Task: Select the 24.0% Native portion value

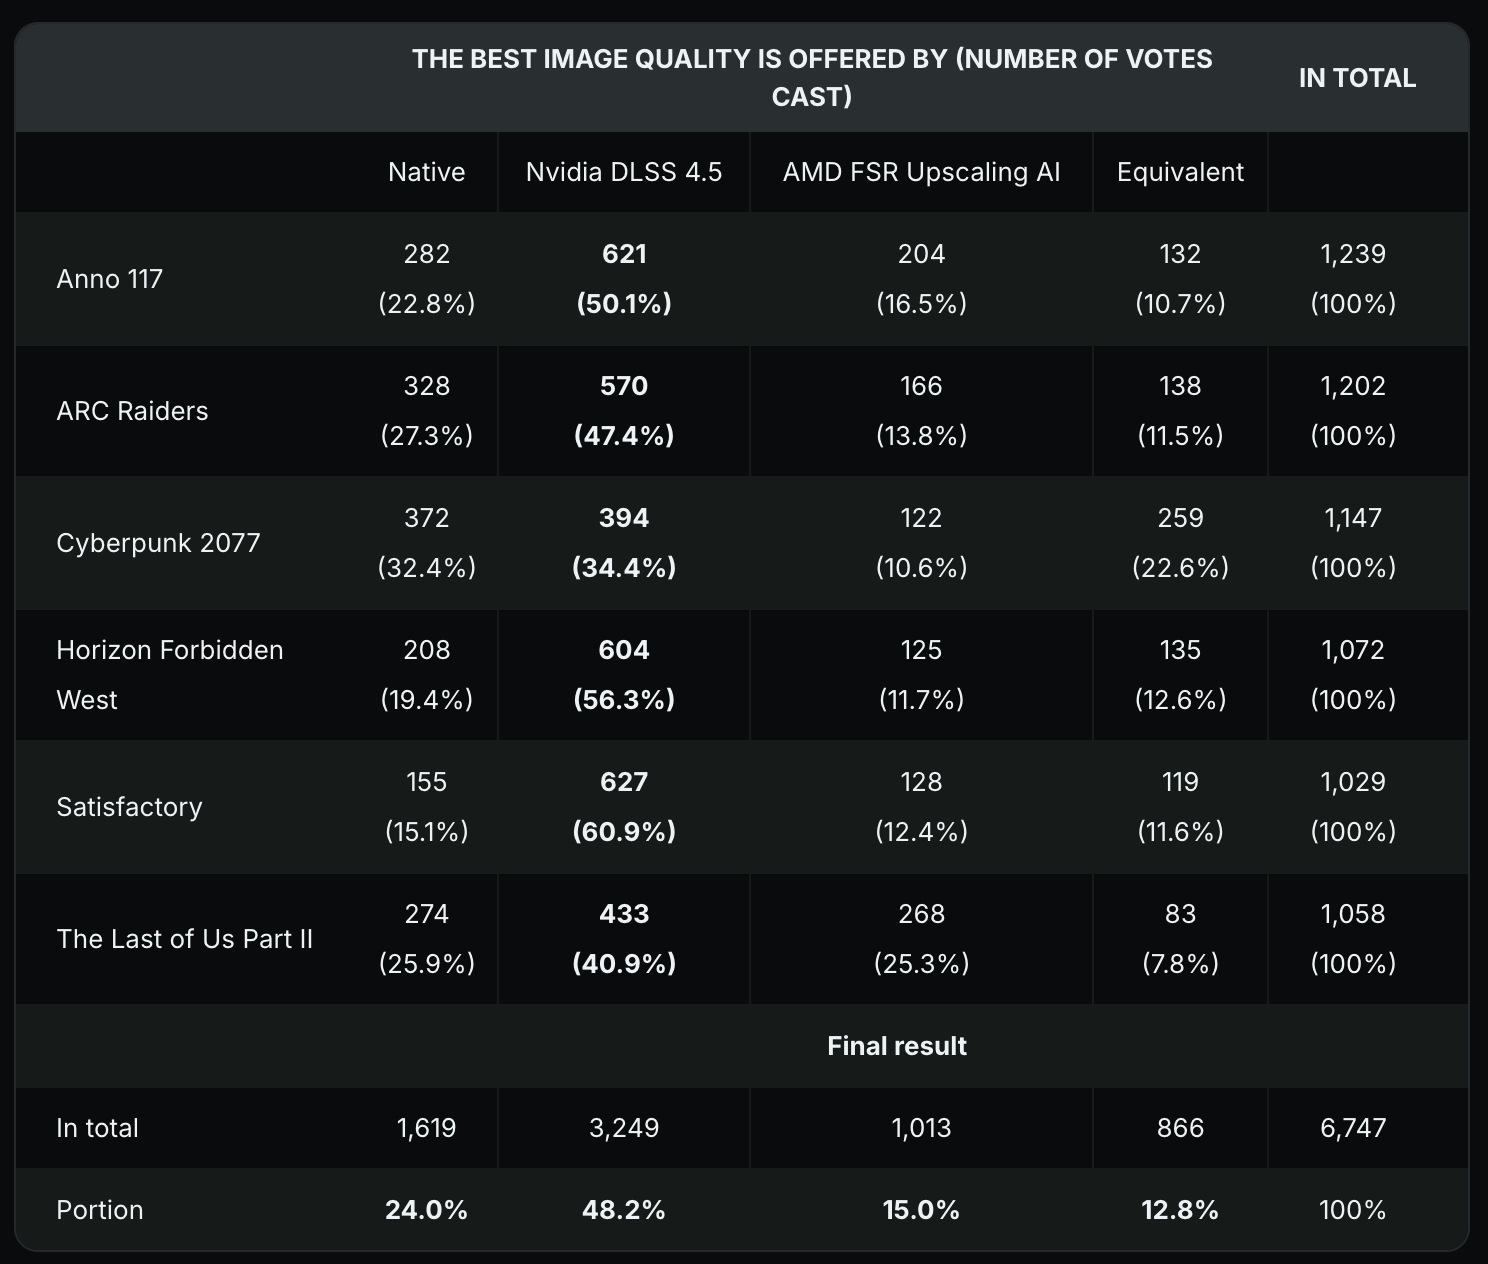Action: (426, 1210)
